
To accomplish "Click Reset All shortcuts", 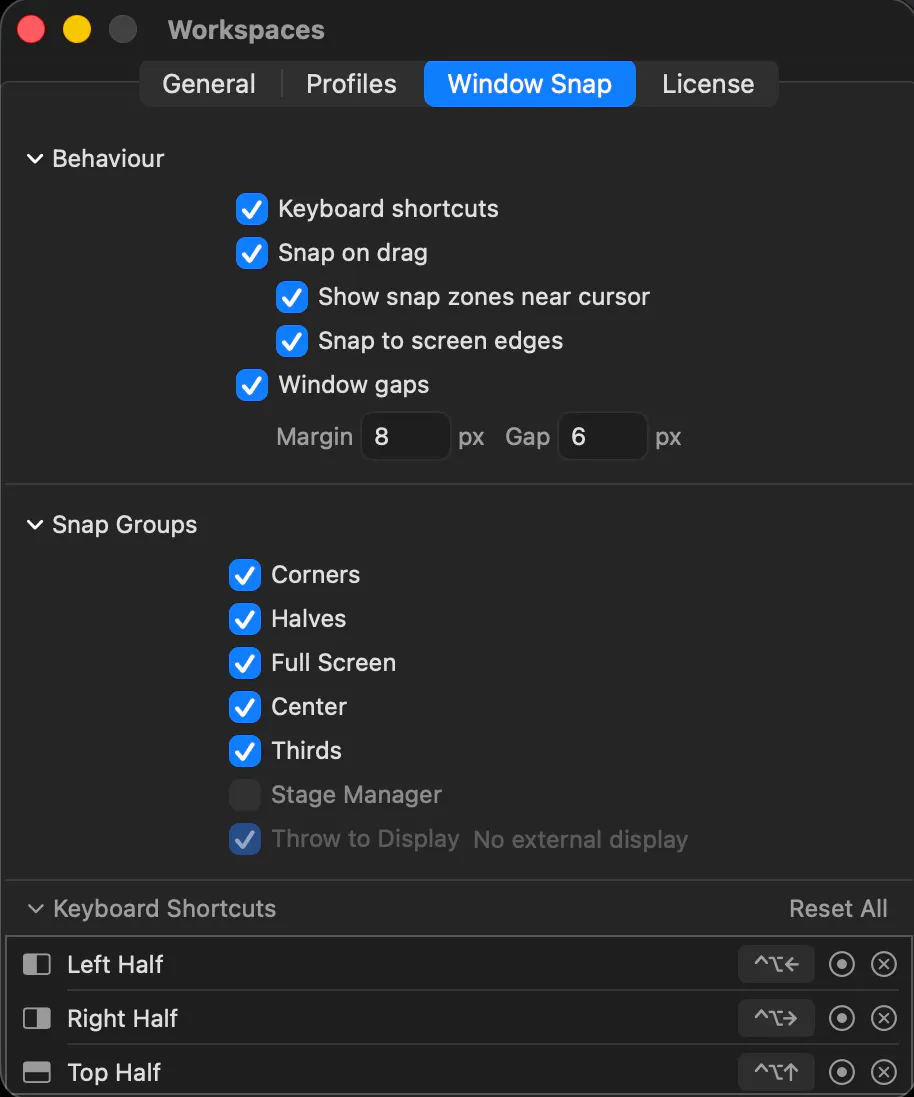I will click(x=838, y=909).
